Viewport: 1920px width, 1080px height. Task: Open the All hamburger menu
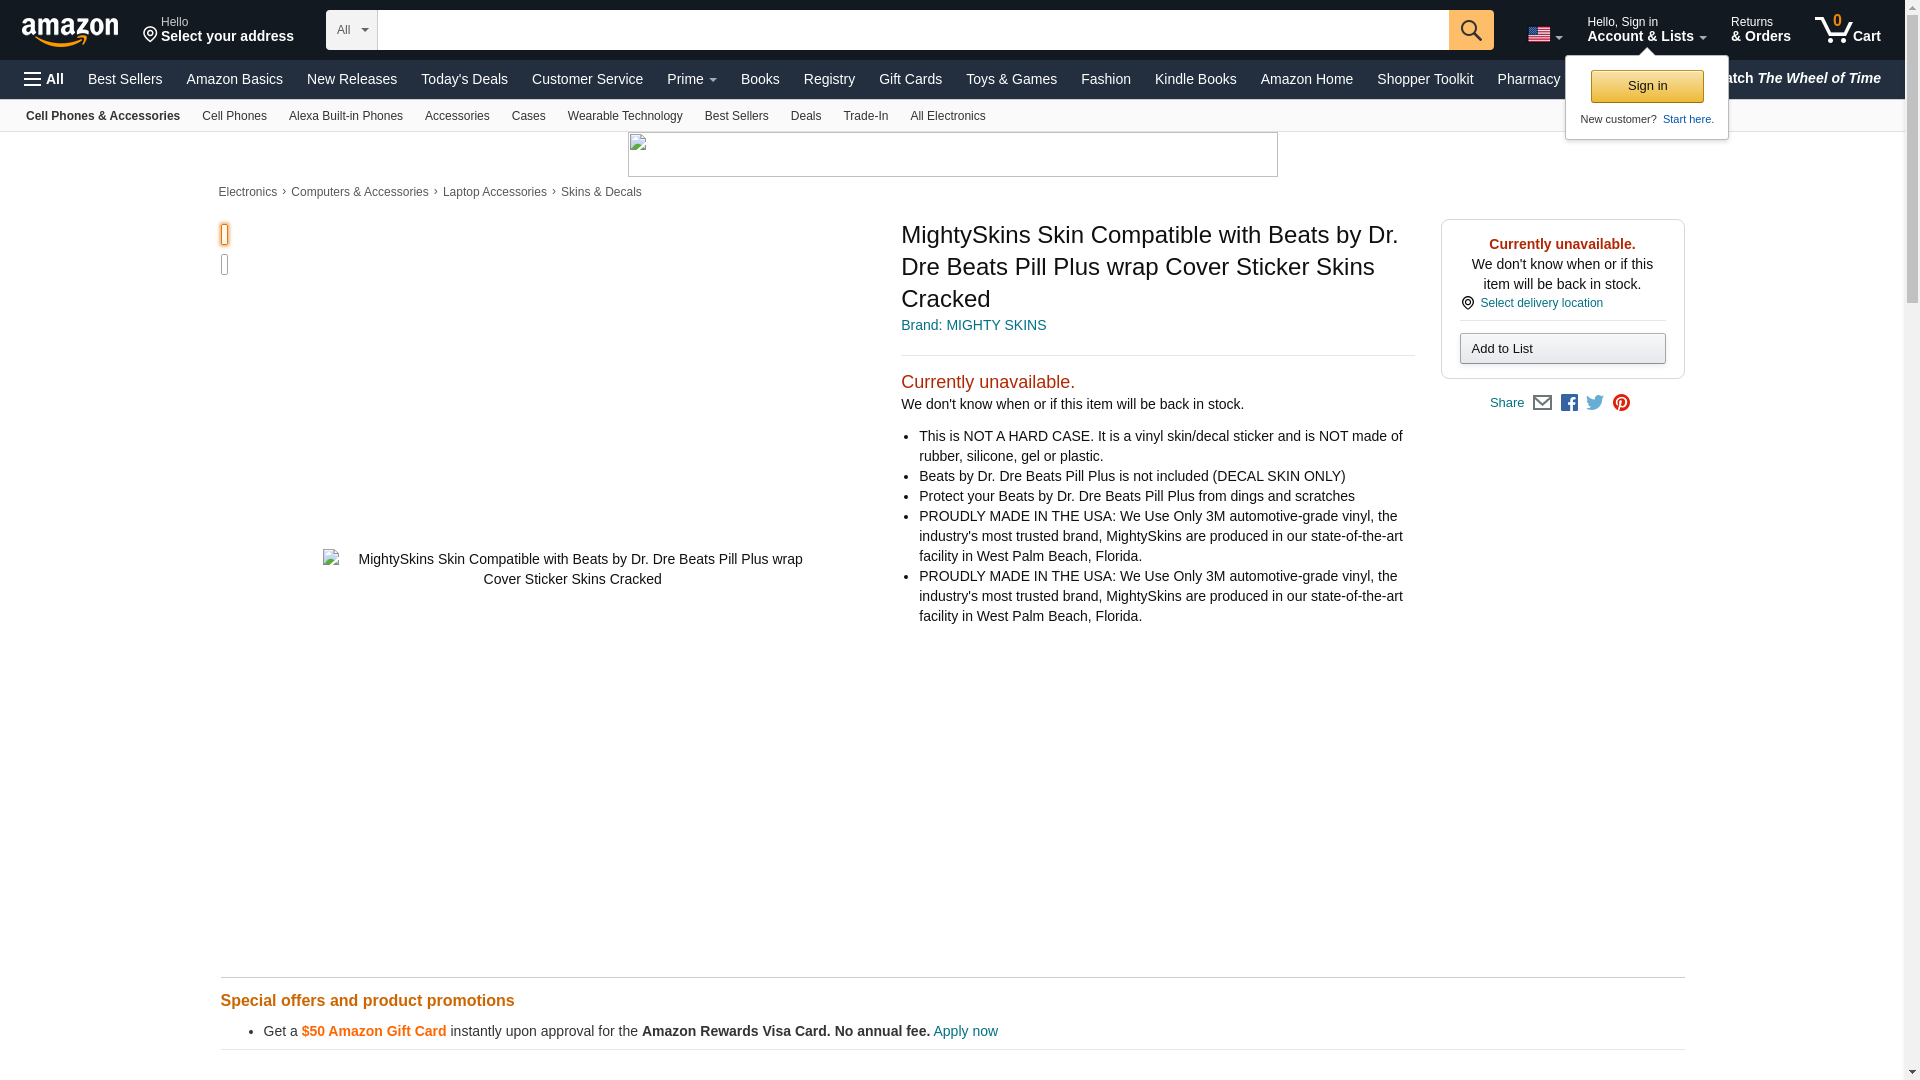44,79
